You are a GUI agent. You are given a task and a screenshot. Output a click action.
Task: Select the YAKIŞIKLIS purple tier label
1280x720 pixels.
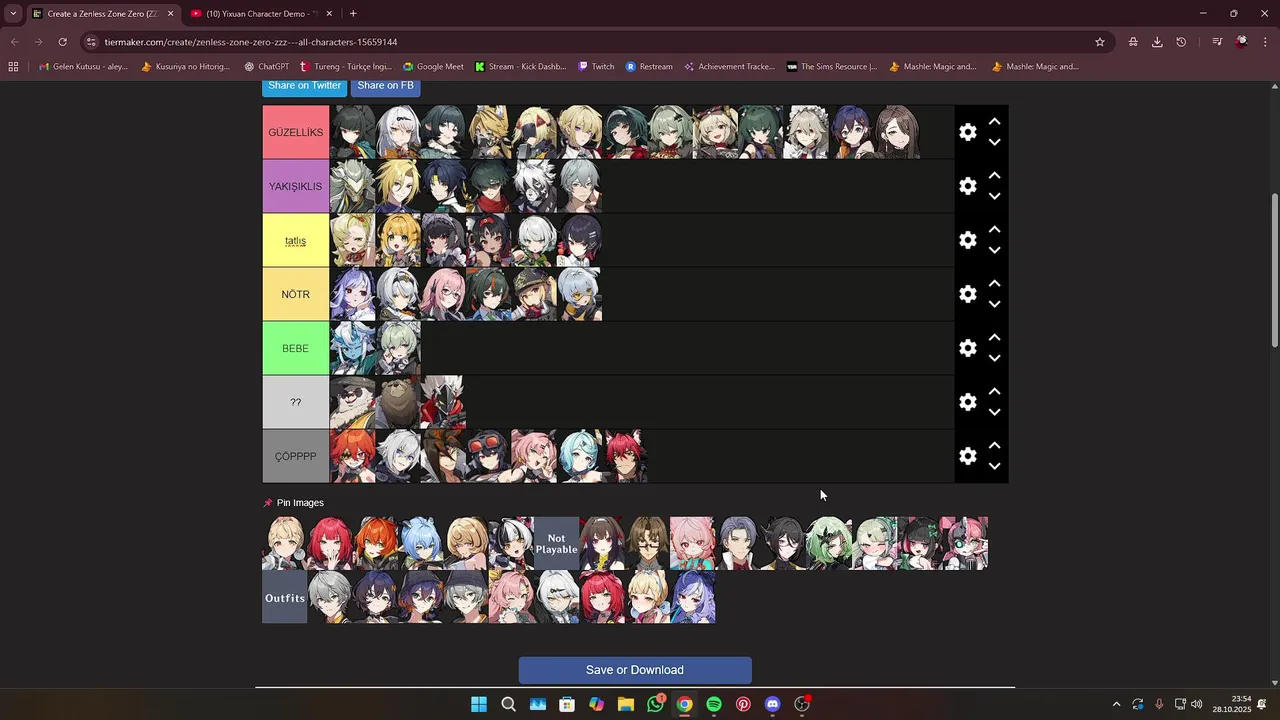(x=295, y=186)
